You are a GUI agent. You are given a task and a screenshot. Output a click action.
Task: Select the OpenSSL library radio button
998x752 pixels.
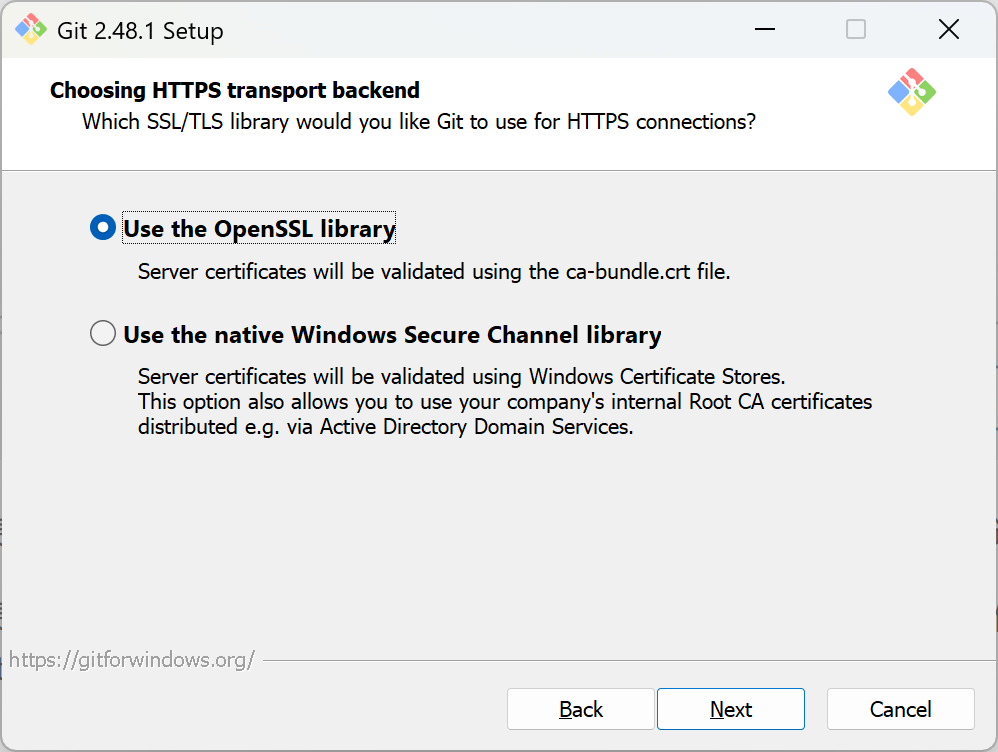click(x=103, y=229)
